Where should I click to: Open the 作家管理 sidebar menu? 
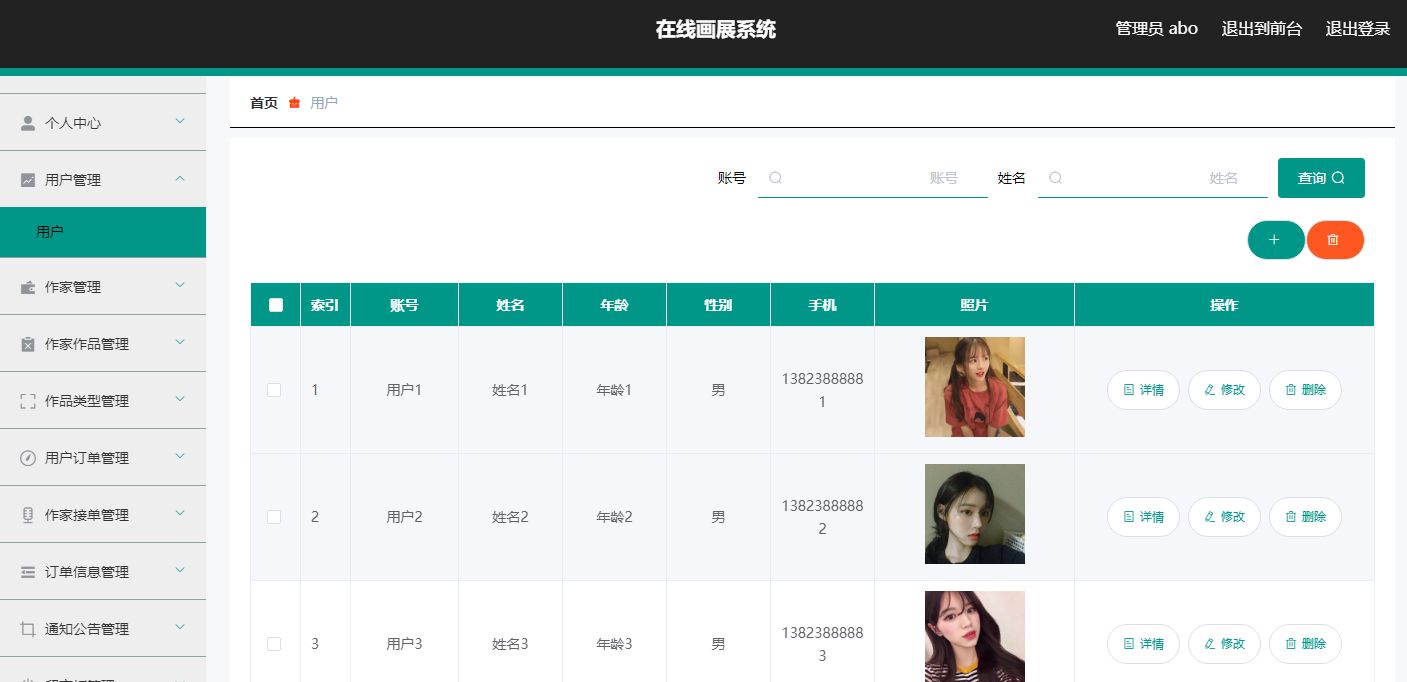click(103, 287)
